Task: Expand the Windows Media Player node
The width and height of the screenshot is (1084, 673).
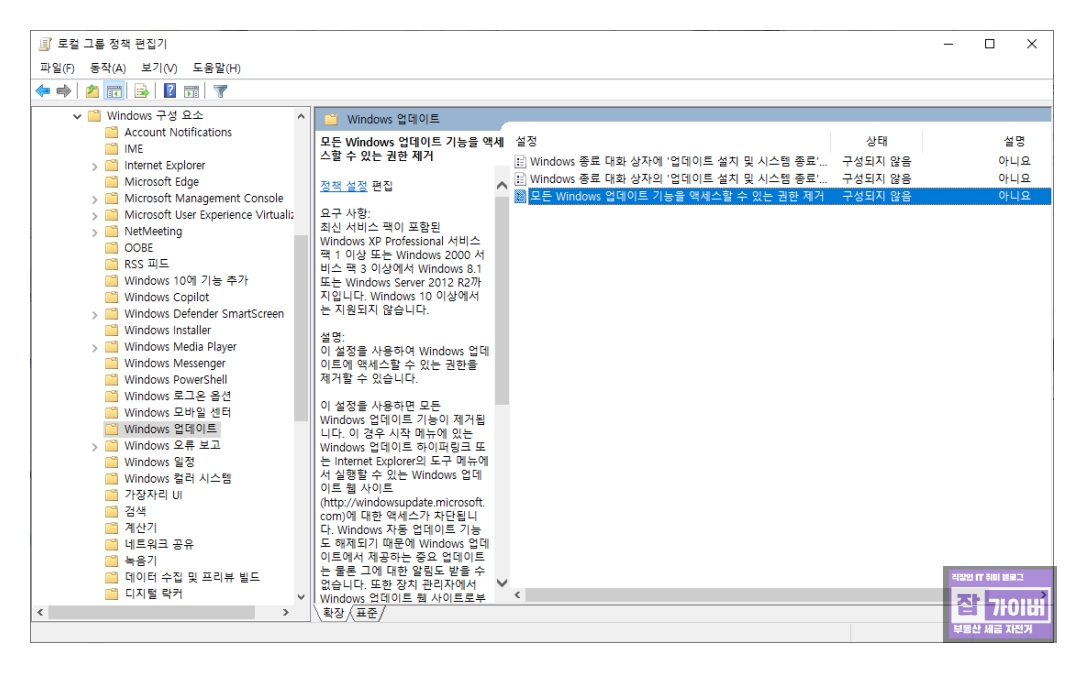Action: coord(95,348)
